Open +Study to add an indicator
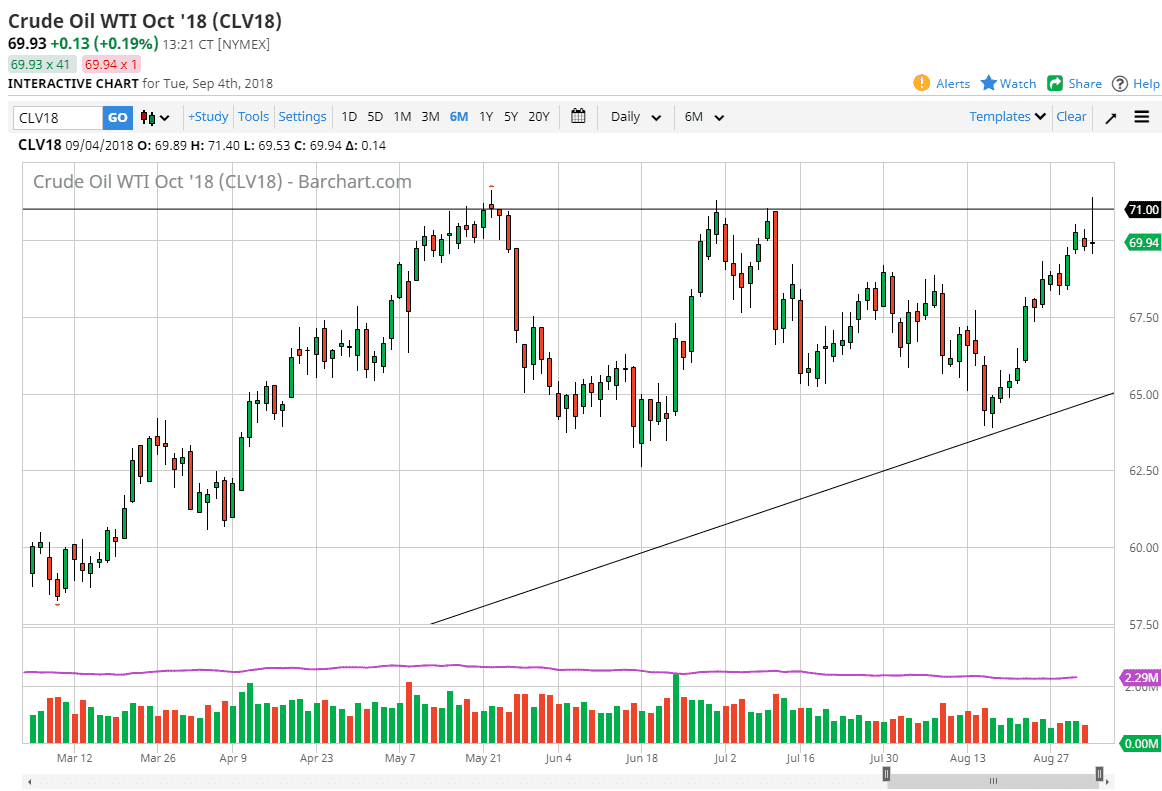 (207, 117)
